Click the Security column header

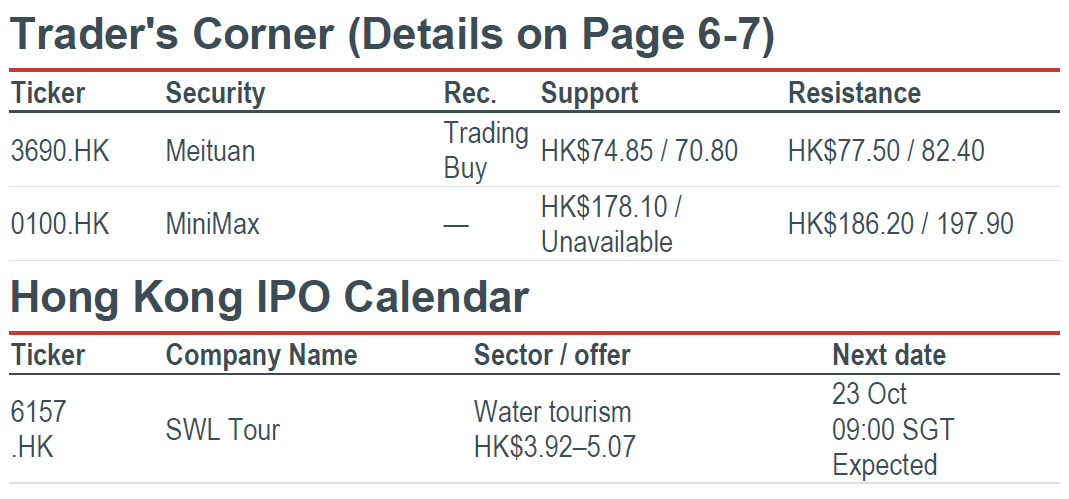click(215, 93)
